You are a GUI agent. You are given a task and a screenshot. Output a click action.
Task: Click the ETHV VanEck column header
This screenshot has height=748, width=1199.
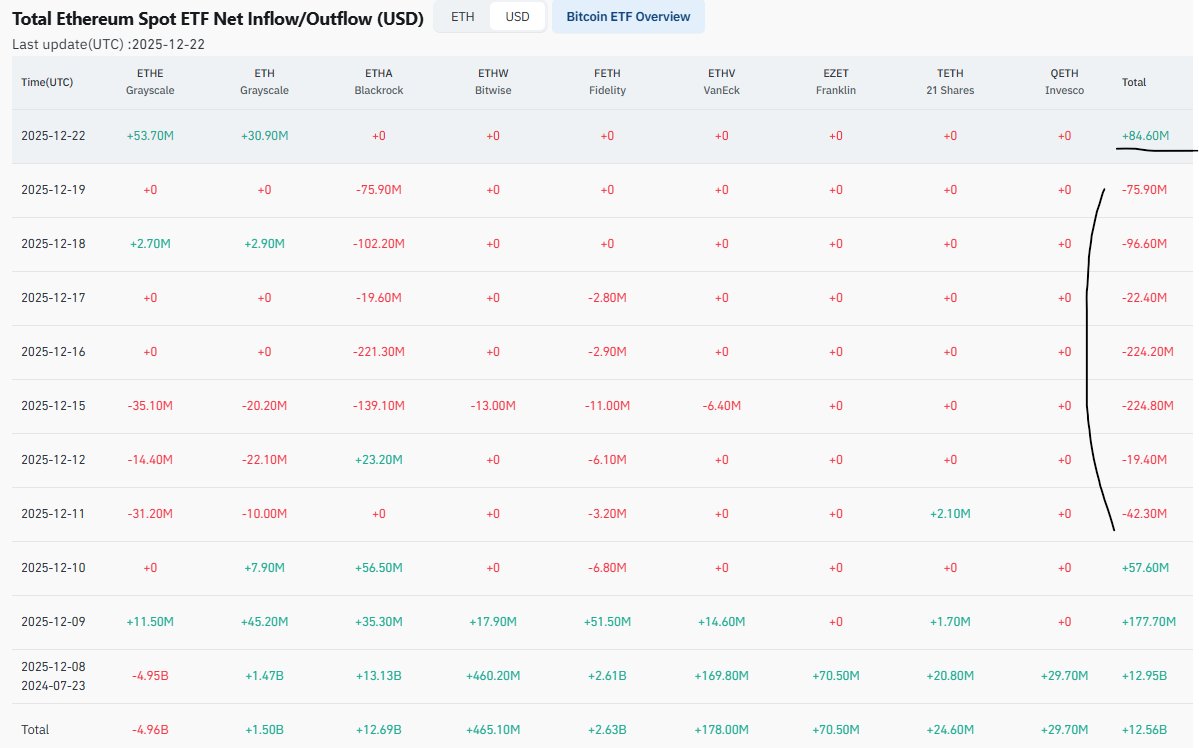point(721,82)
